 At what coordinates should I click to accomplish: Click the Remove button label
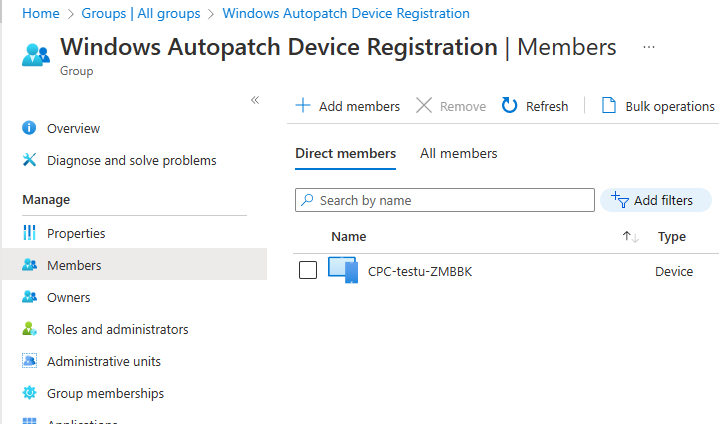coord(463,106)
